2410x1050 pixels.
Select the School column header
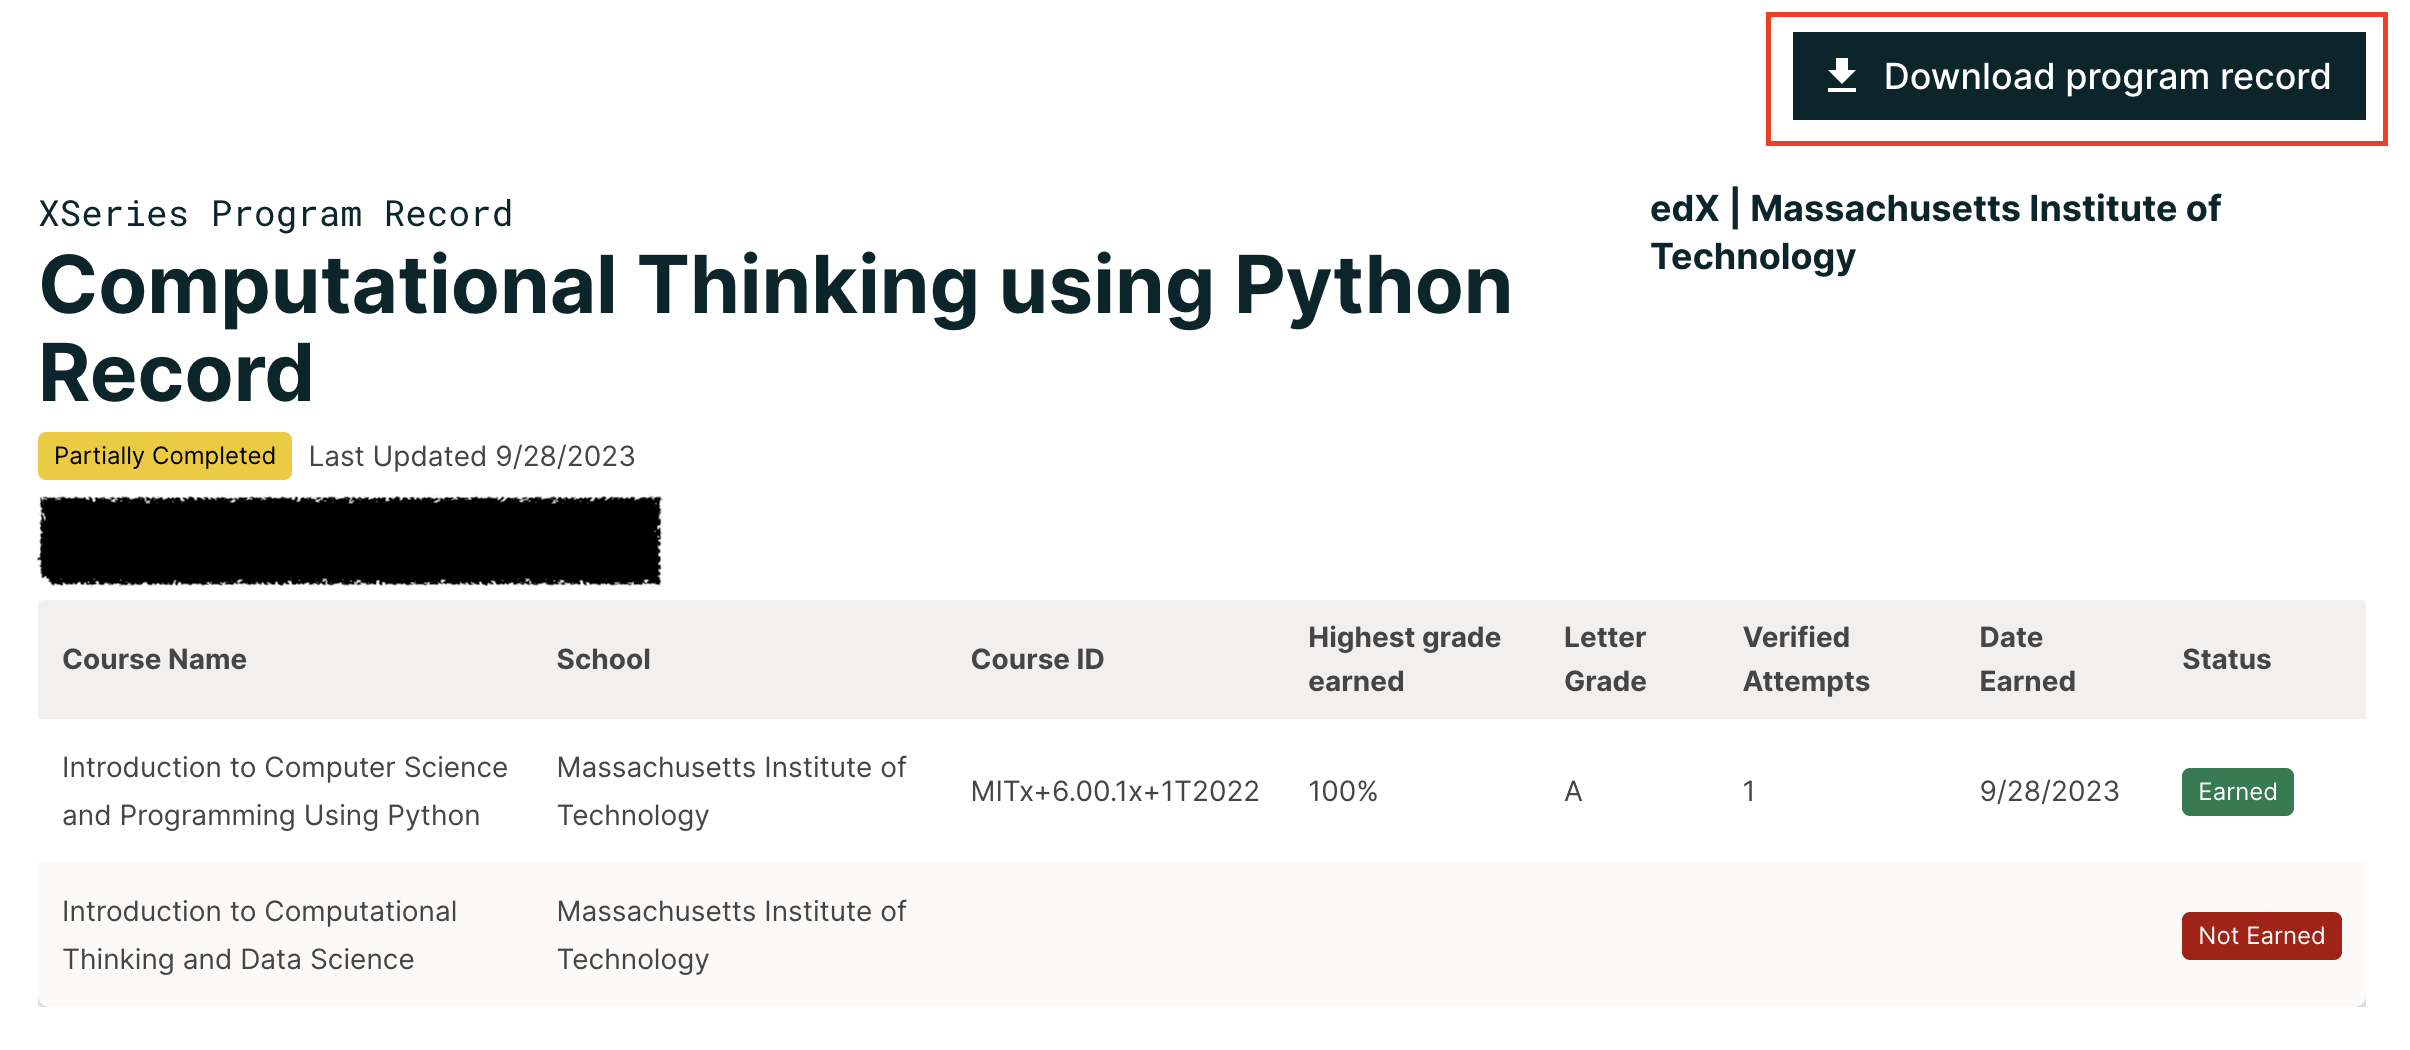click(x=603, y=660)
